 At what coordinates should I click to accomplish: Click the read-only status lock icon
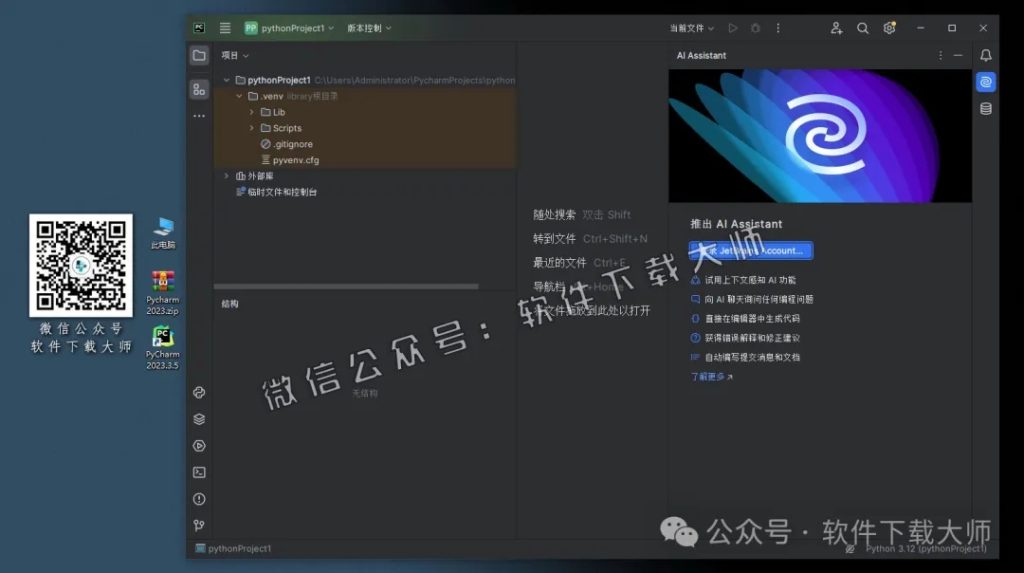click(850, 549)
